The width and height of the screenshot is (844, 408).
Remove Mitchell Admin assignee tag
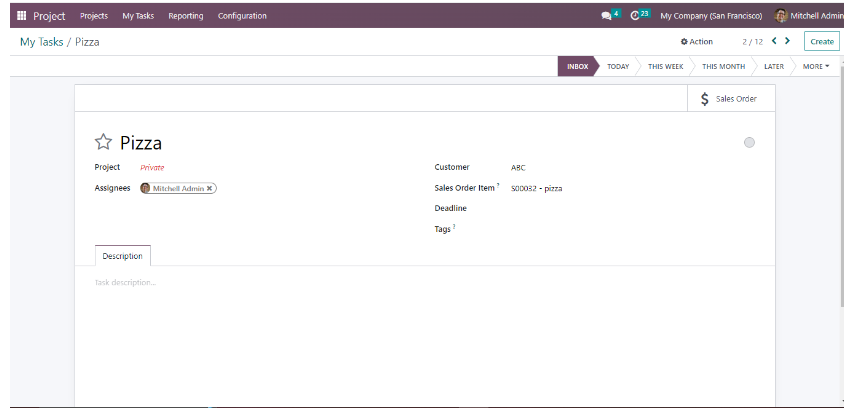point(210,188)
